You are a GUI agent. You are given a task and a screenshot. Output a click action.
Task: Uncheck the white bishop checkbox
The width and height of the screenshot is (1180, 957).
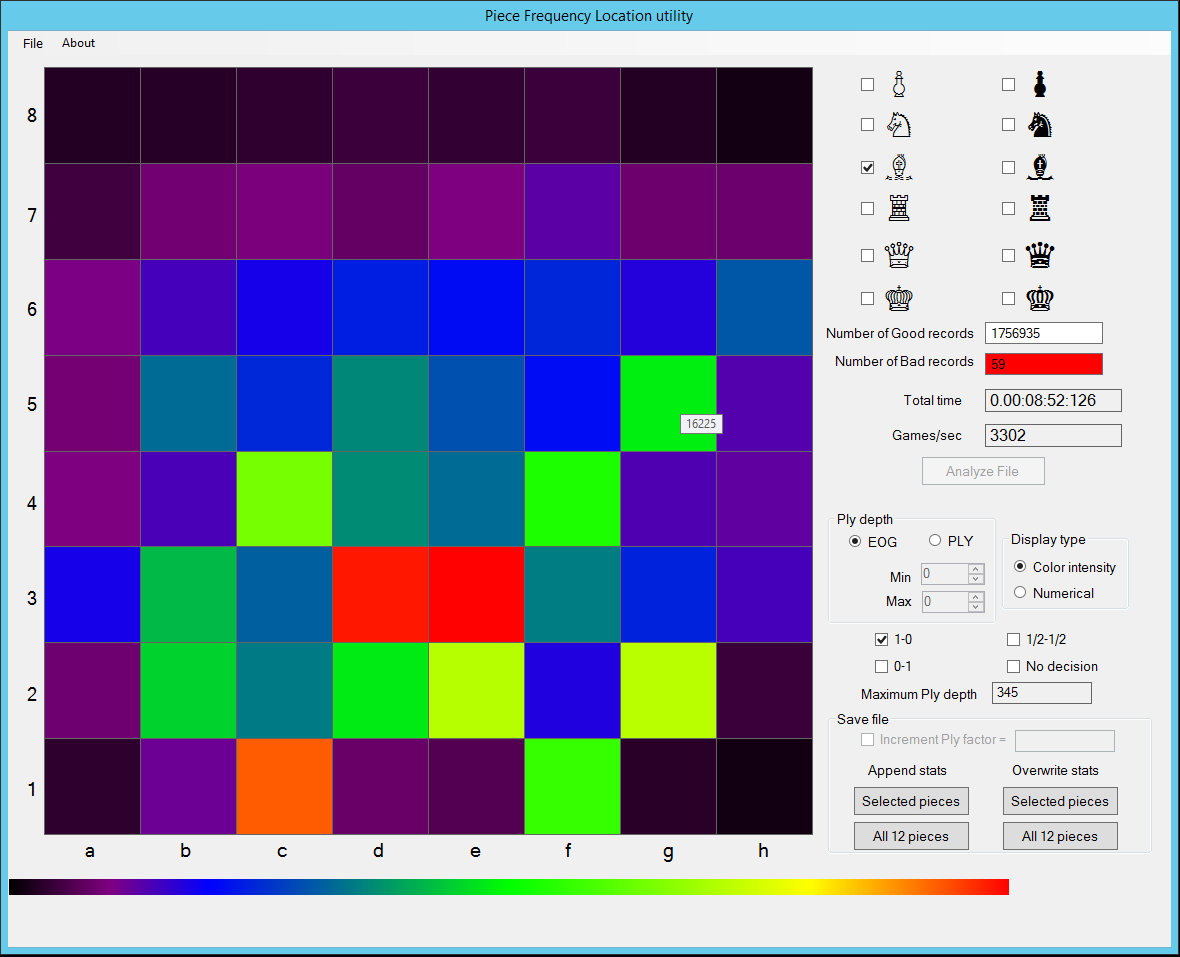[868, 168]
